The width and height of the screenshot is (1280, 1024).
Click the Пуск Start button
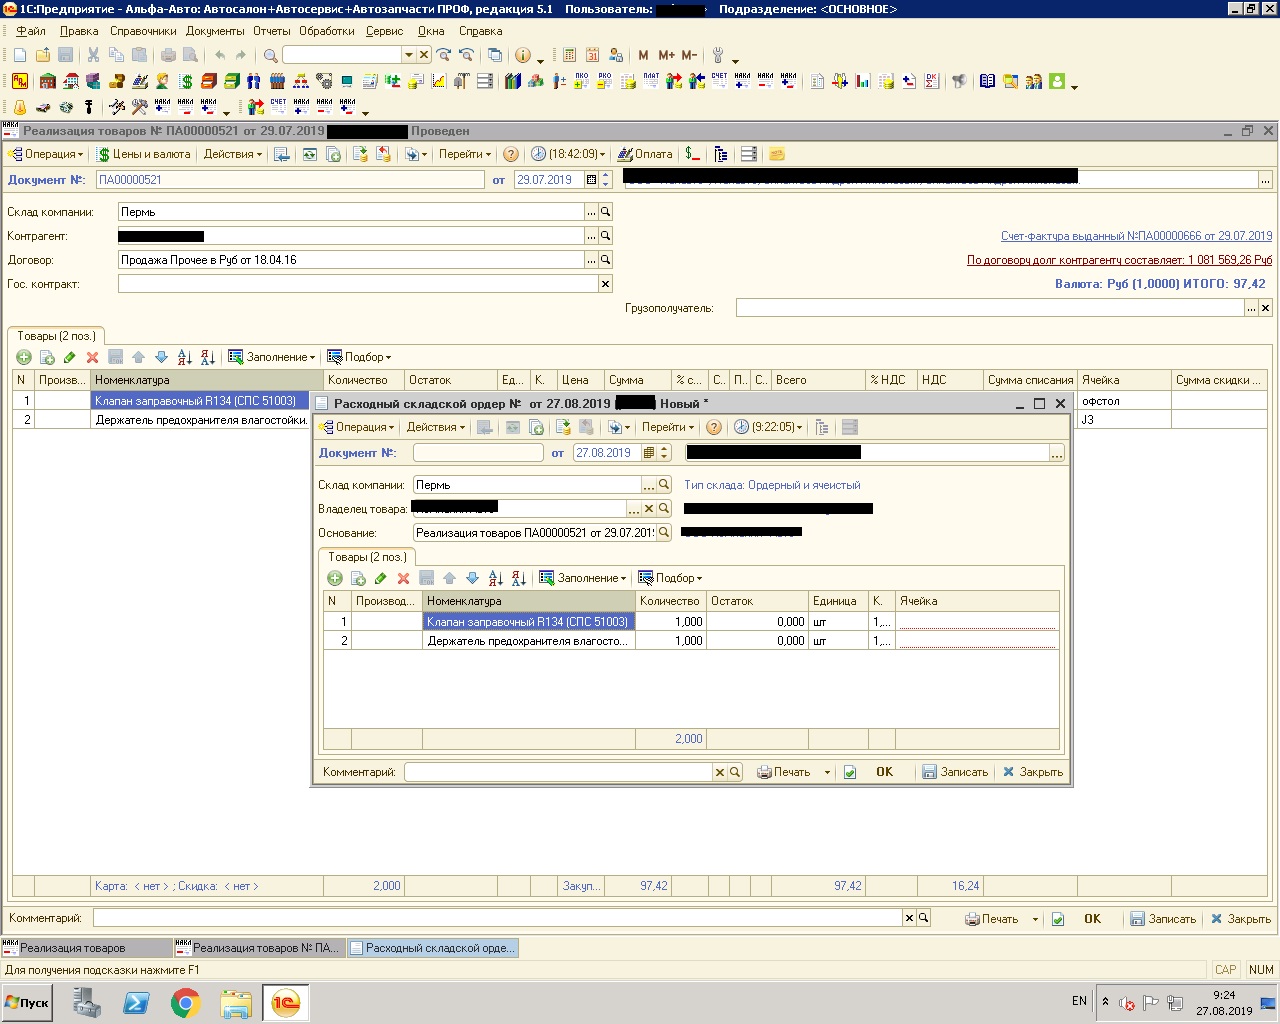point(28,1002)
